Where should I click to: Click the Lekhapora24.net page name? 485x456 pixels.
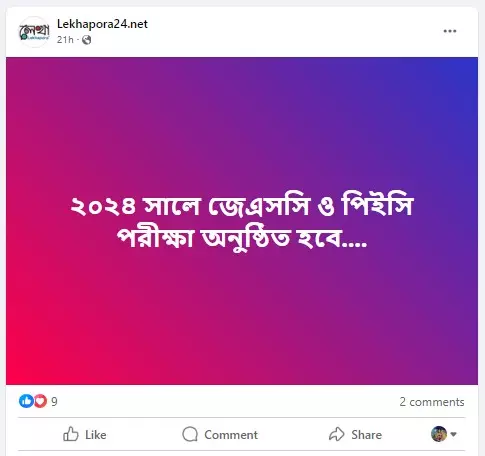click(102, 24)
